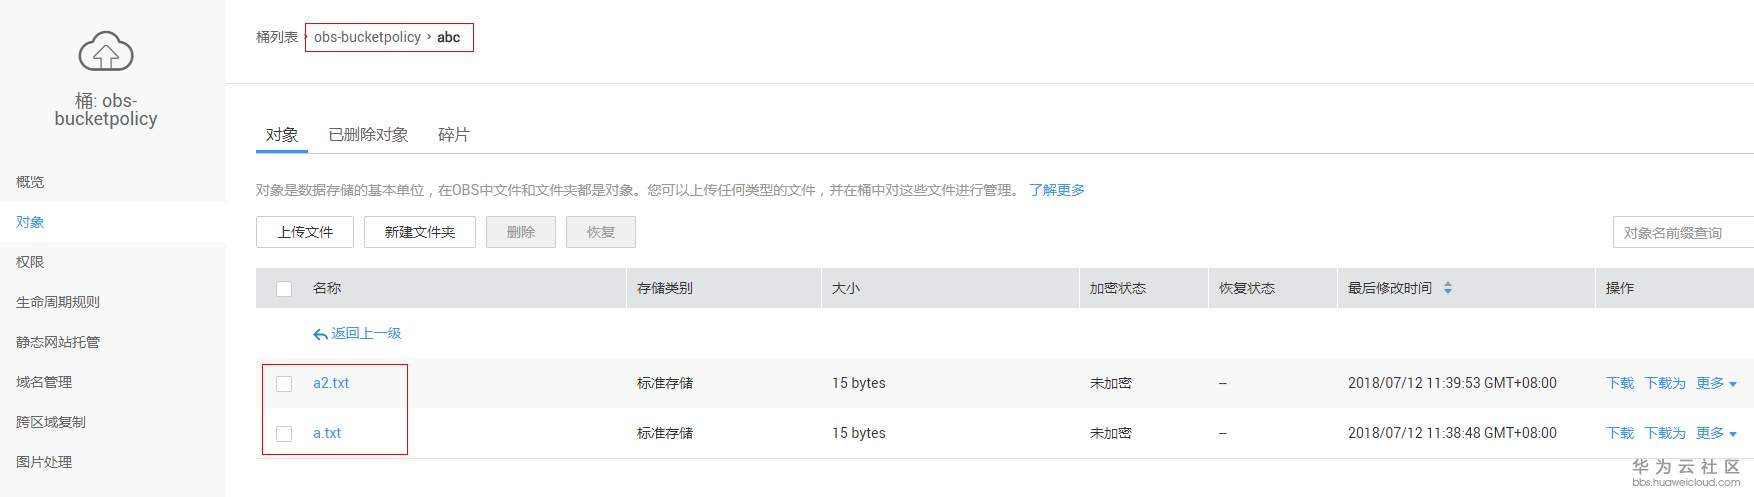
Task: Click the 新建文件夹 button
Action: 419,232
